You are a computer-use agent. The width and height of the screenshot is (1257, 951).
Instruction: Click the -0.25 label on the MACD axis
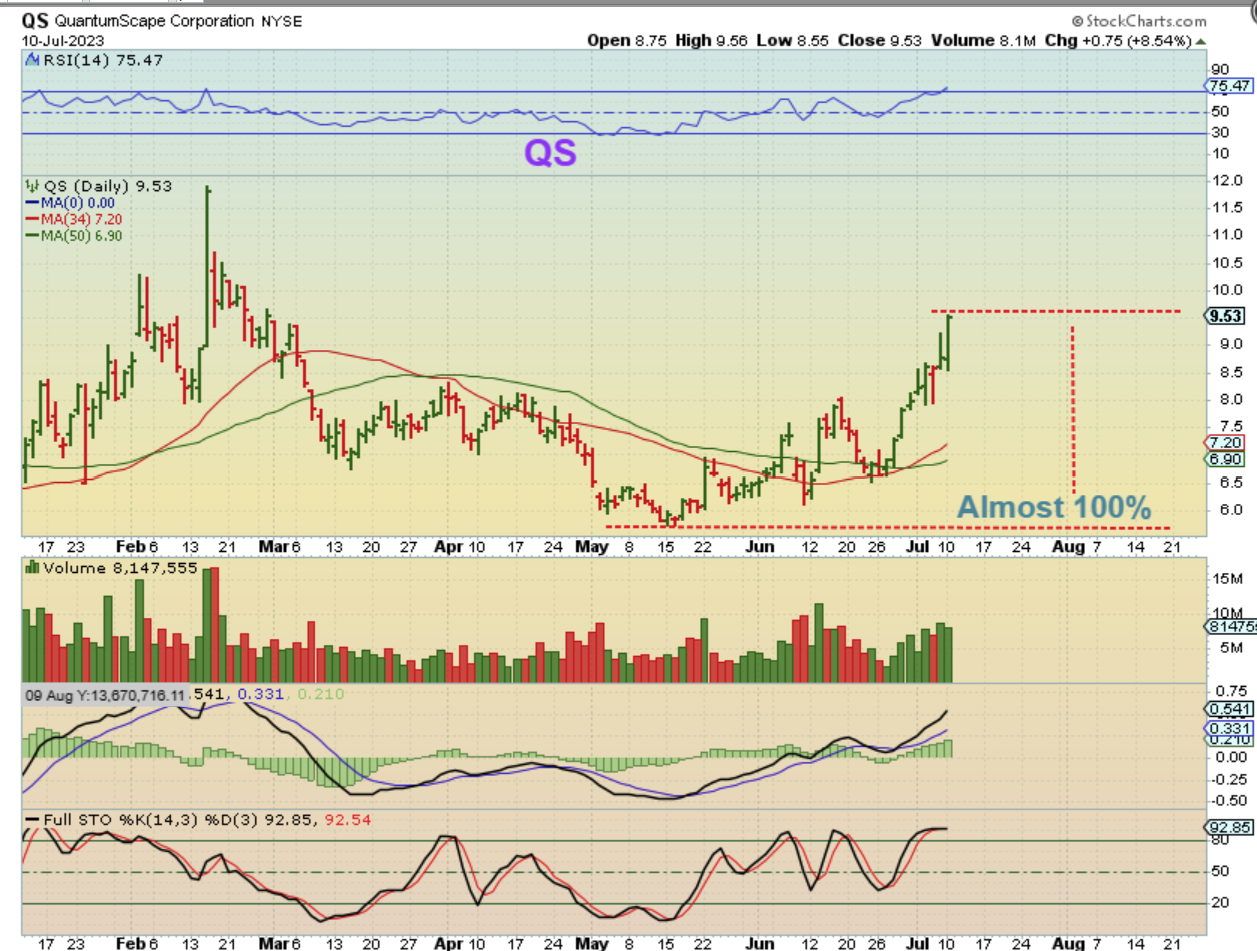(x=1227, y=778)
